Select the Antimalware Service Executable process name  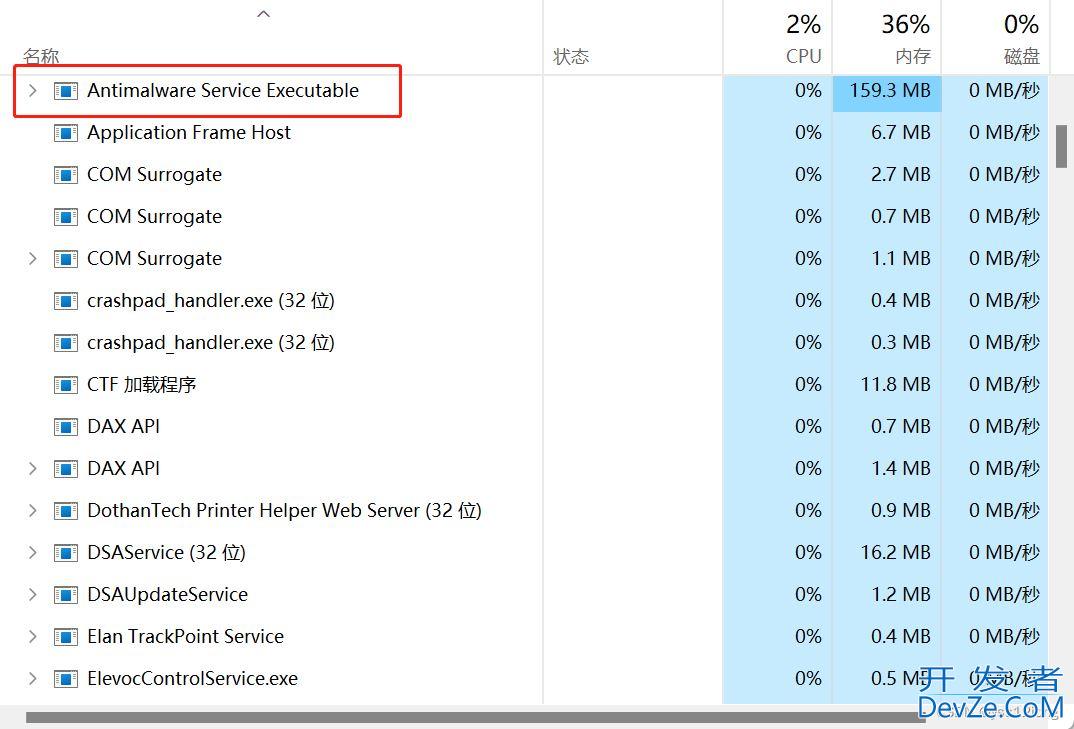(223, 90)
